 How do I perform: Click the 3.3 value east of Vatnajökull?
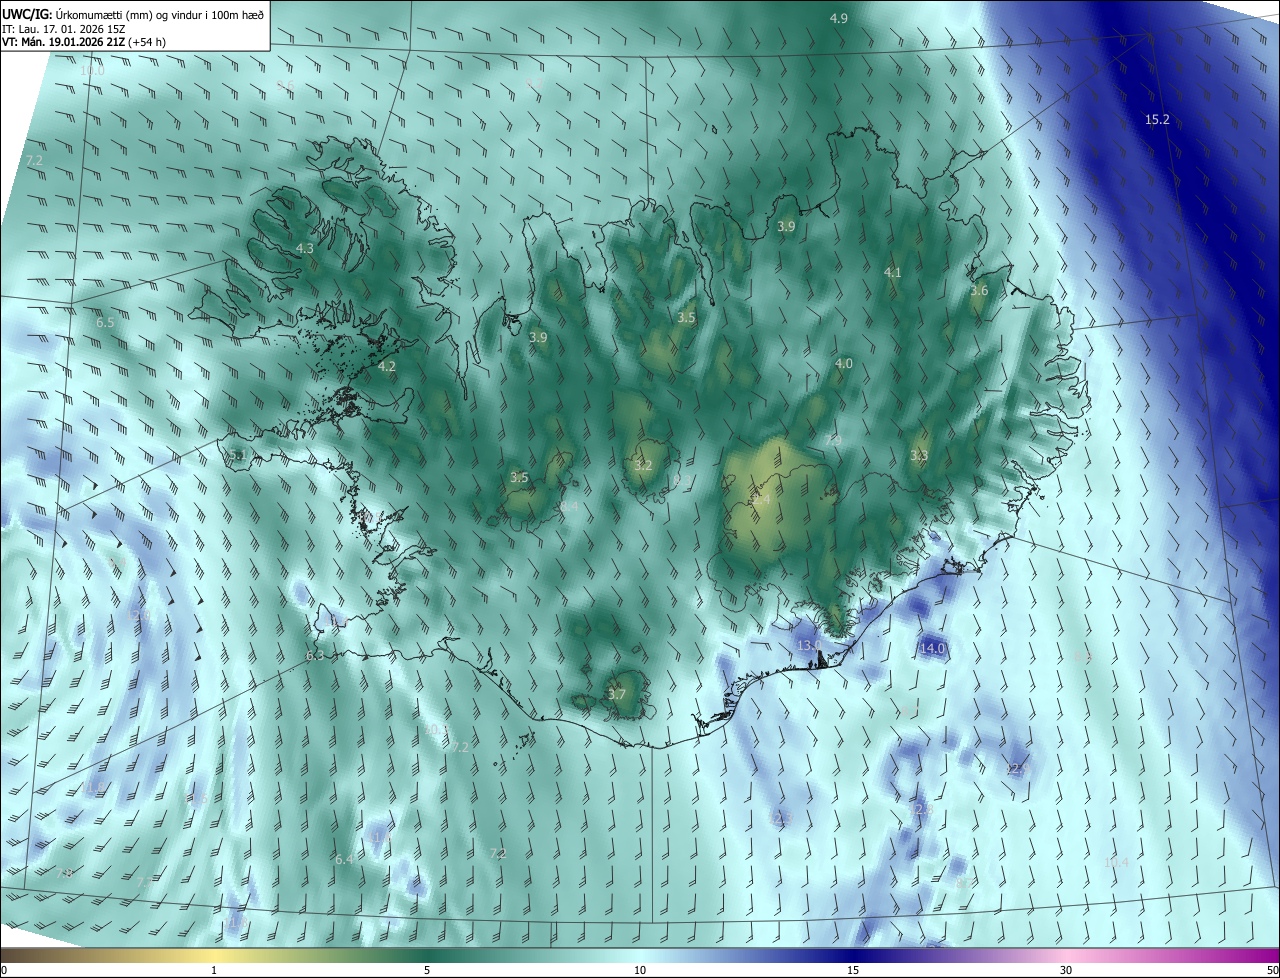[x=919, y=455]
